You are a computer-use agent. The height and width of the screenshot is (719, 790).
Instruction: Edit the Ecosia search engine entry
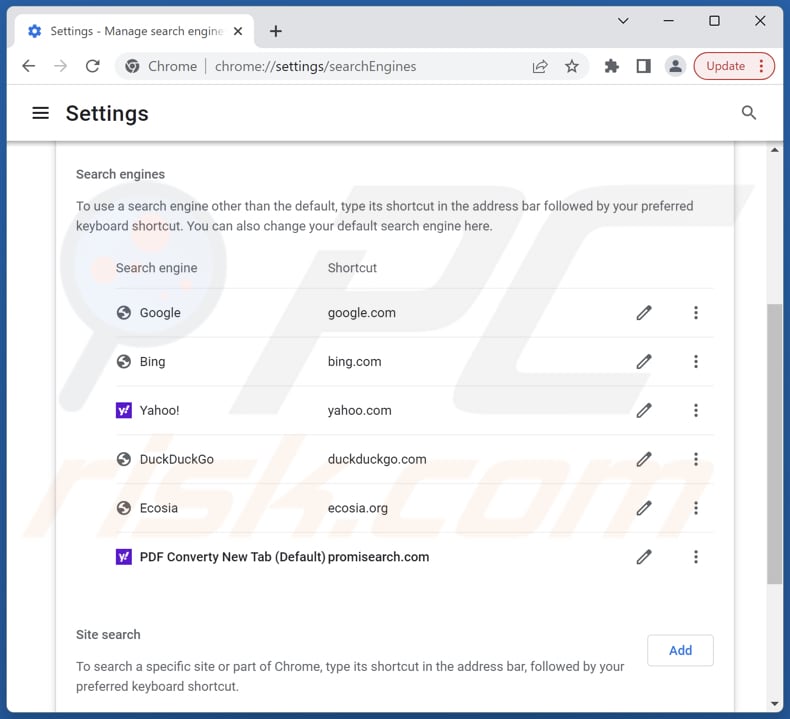[x=643, y=508]
